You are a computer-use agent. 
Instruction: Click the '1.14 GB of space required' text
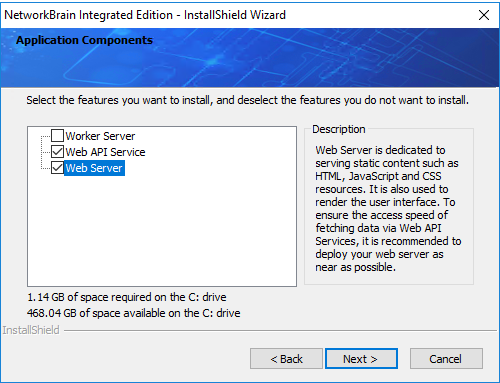point(127,297)
